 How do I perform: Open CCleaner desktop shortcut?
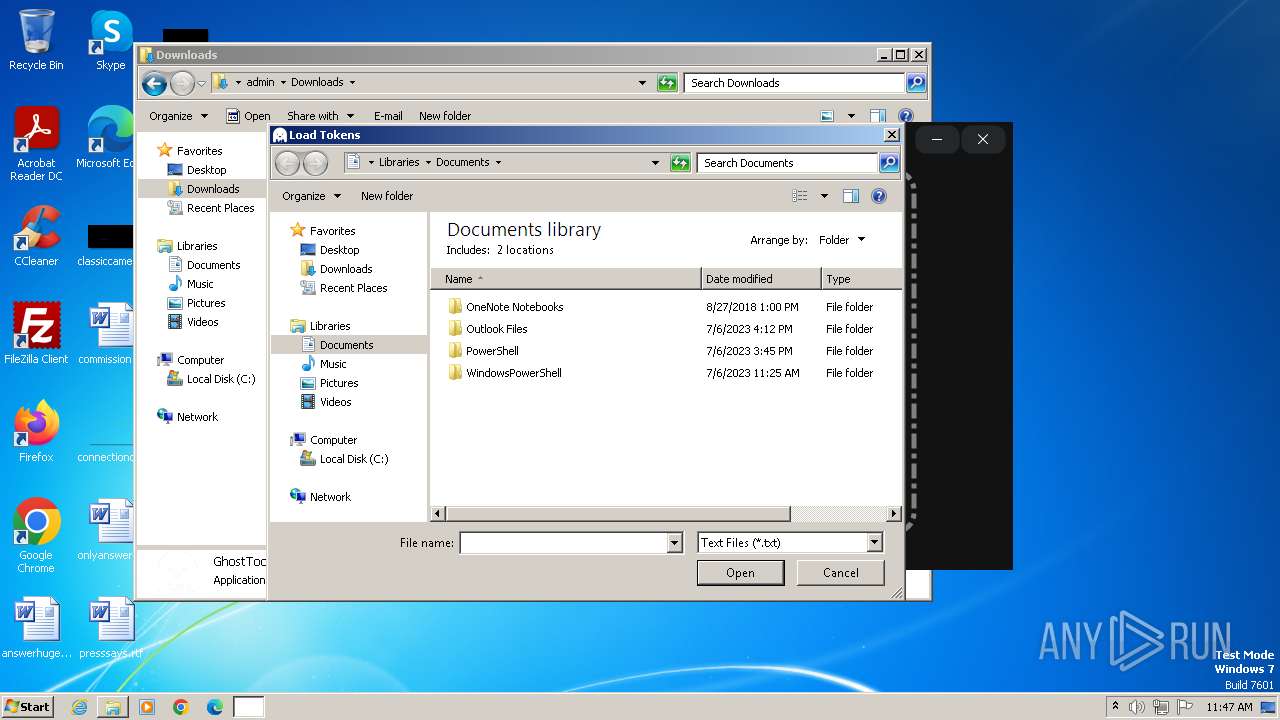coord(36,236)
